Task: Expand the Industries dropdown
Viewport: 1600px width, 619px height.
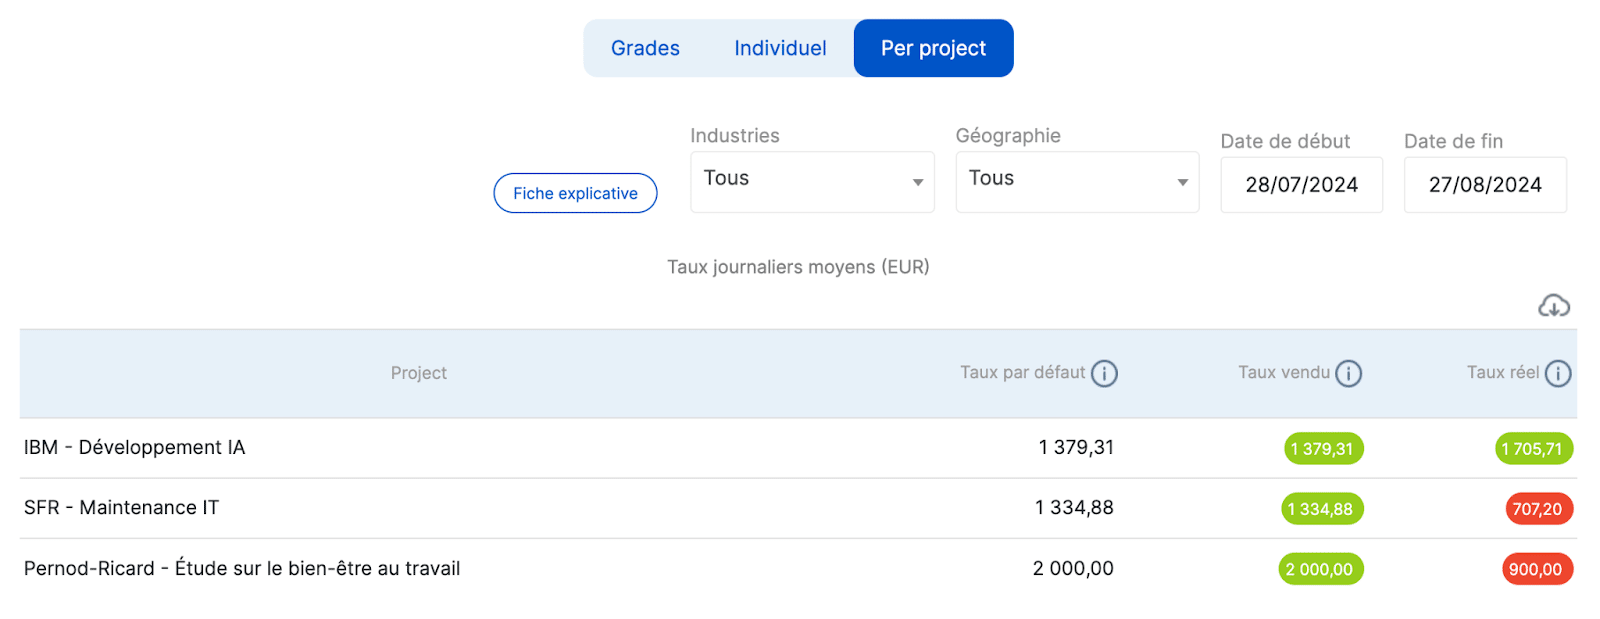Action: (x=812, y=181)
